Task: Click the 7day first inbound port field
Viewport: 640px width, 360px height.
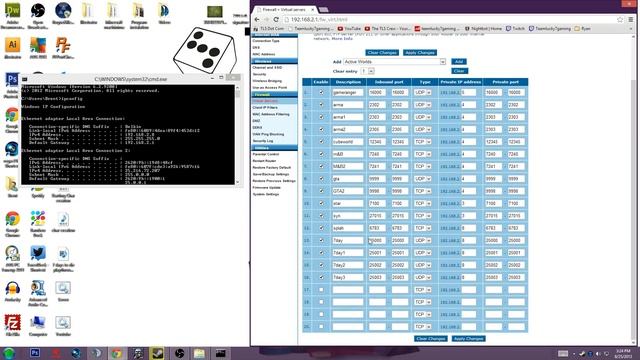Action: (377, 240)
